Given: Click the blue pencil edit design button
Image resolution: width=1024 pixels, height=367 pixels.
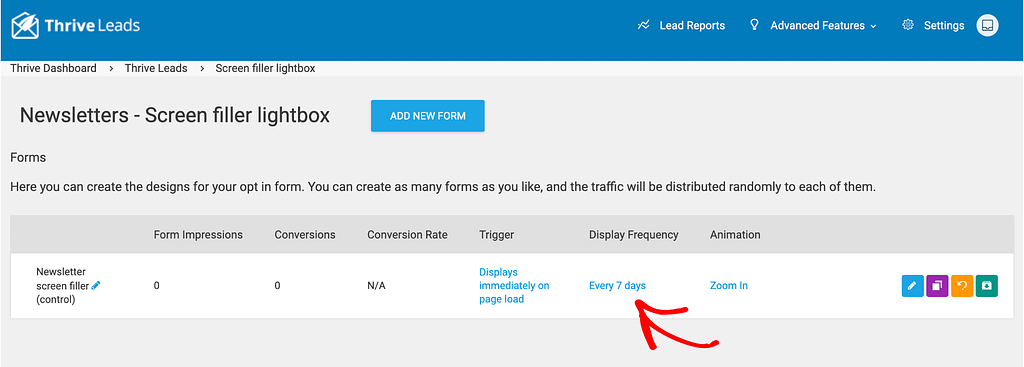Looking at the screenshot, I should click(912, 285).
